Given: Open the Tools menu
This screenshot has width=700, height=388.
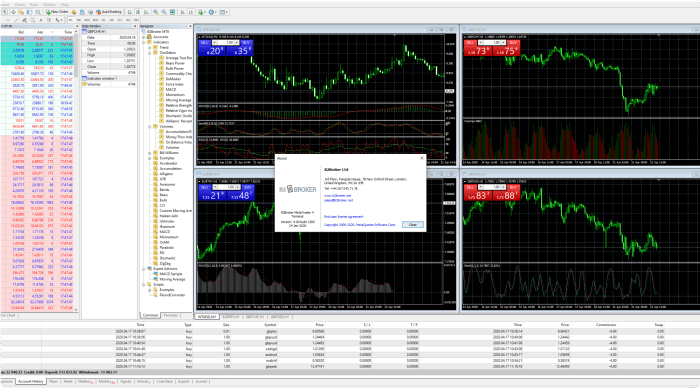Looking at the screenshot, I should coord(34,4).
